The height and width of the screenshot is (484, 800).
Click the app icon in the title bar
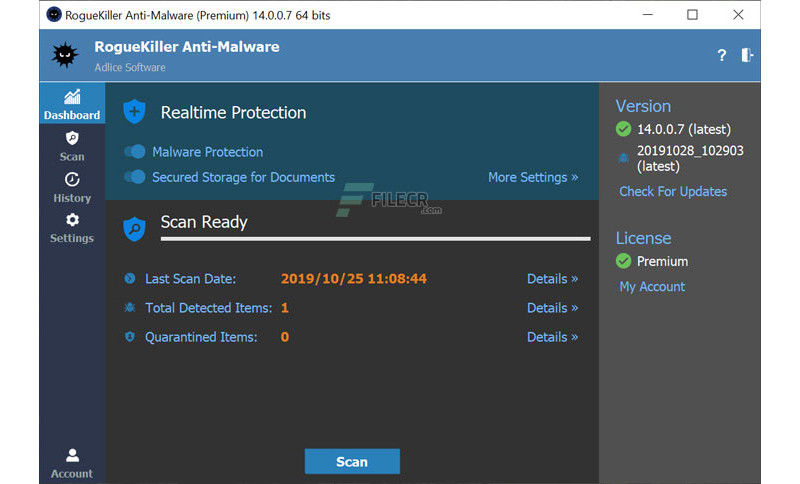coord(54,15)
